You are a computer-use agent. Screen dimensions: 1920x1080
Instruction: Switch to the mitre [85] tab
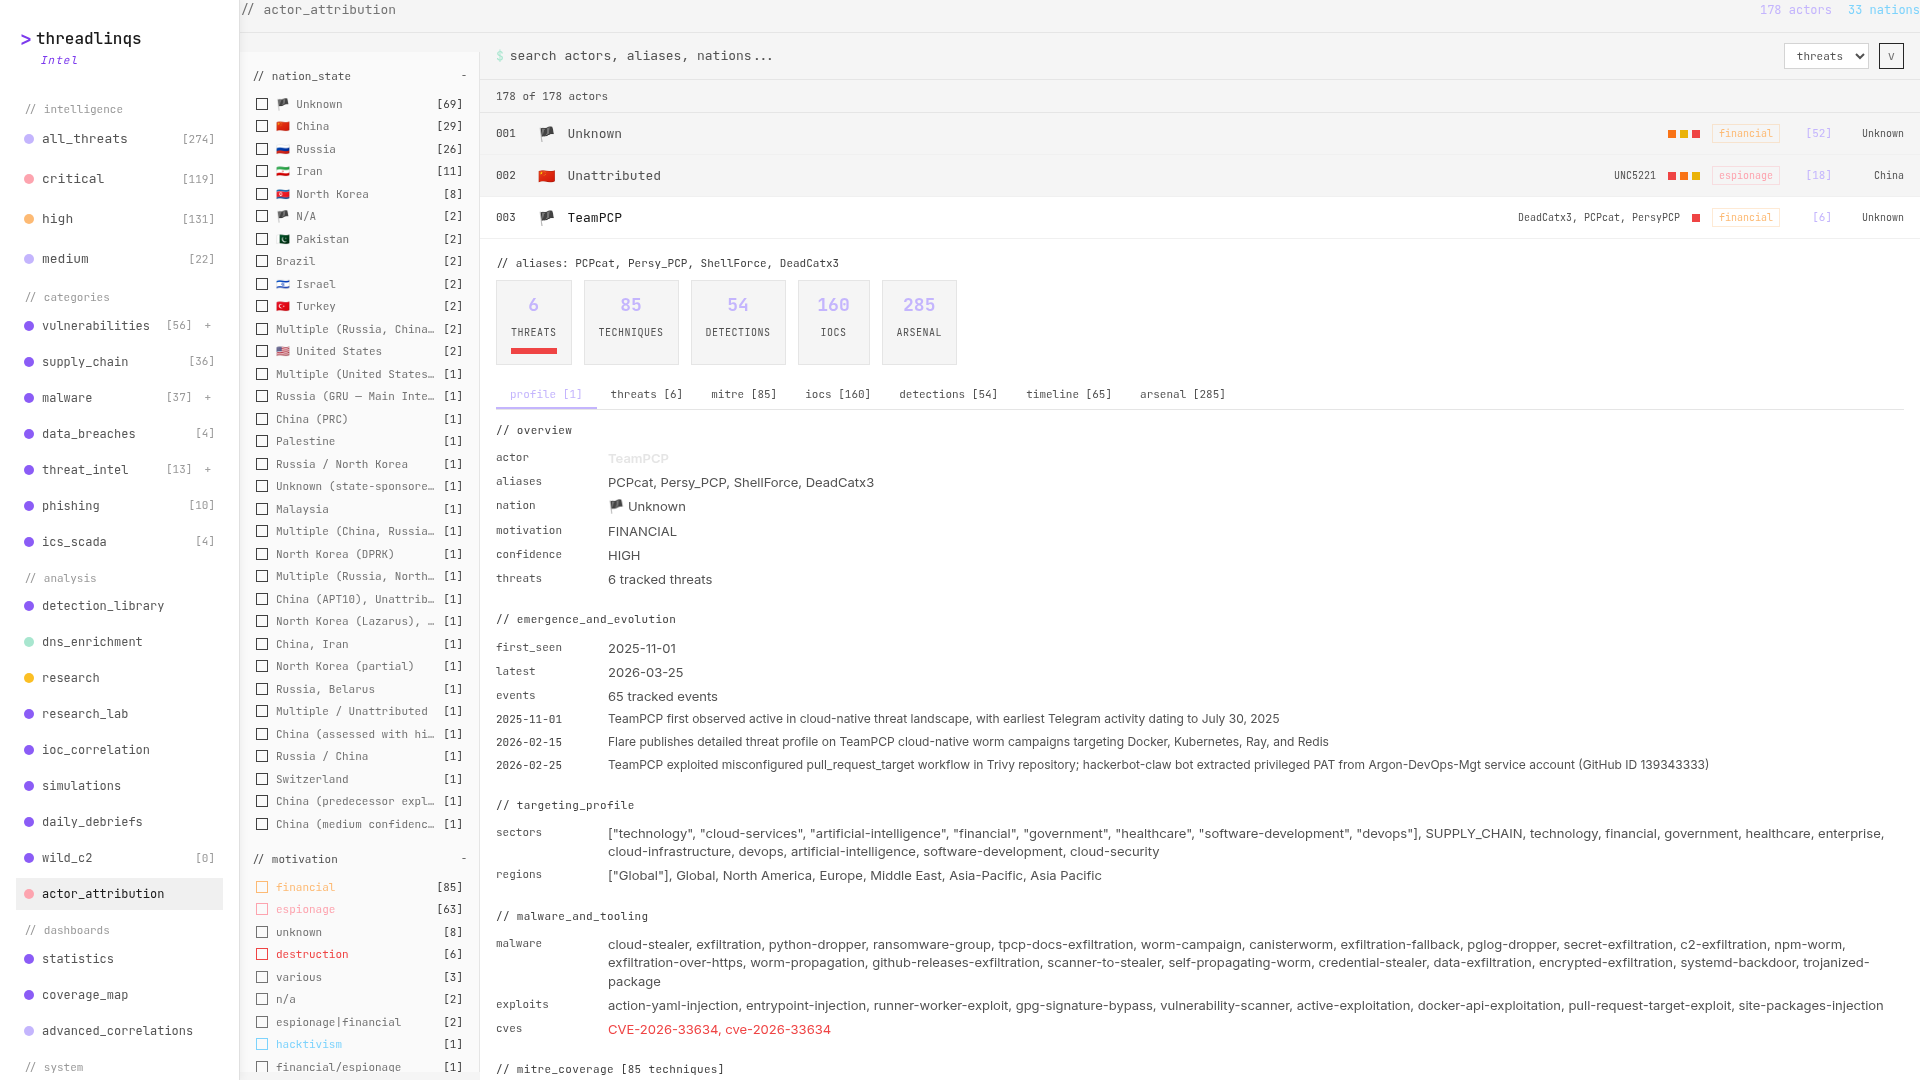coord(742,394)
